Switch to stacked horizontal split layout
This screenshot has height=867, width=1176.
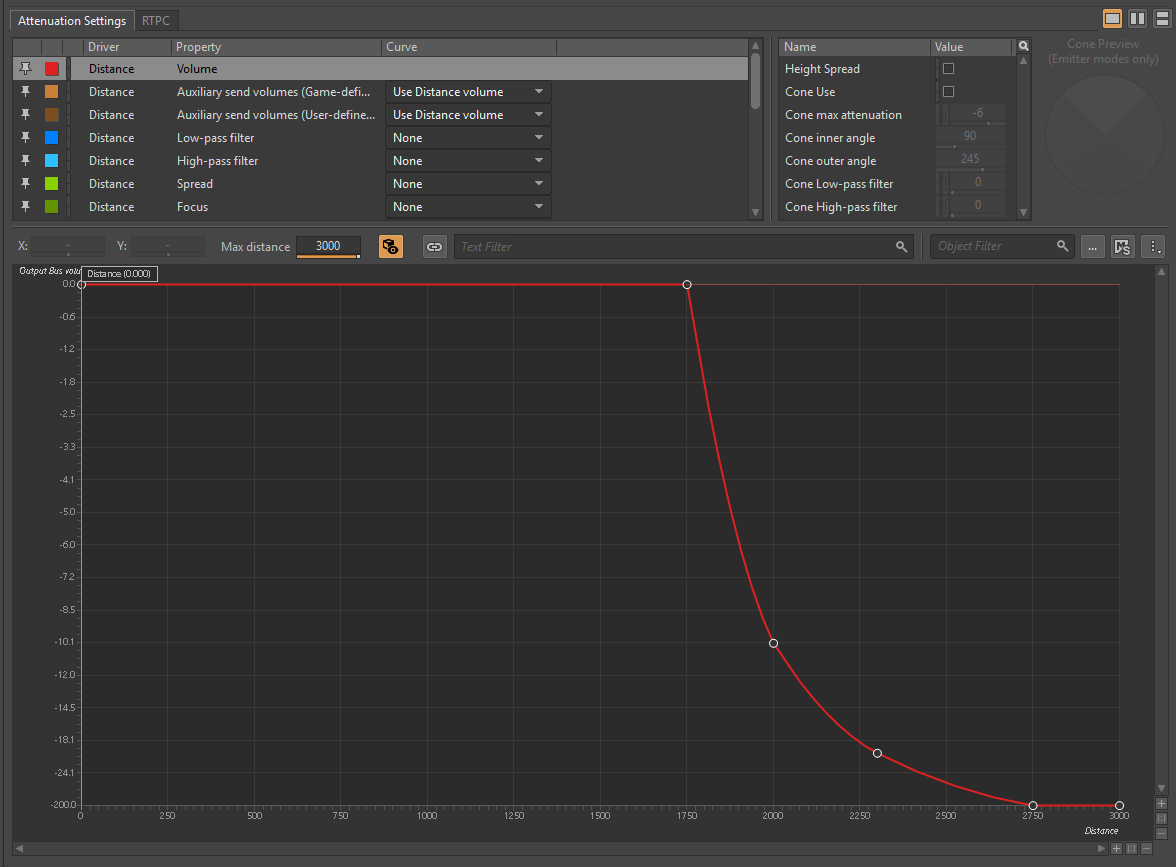[1162, 19]
